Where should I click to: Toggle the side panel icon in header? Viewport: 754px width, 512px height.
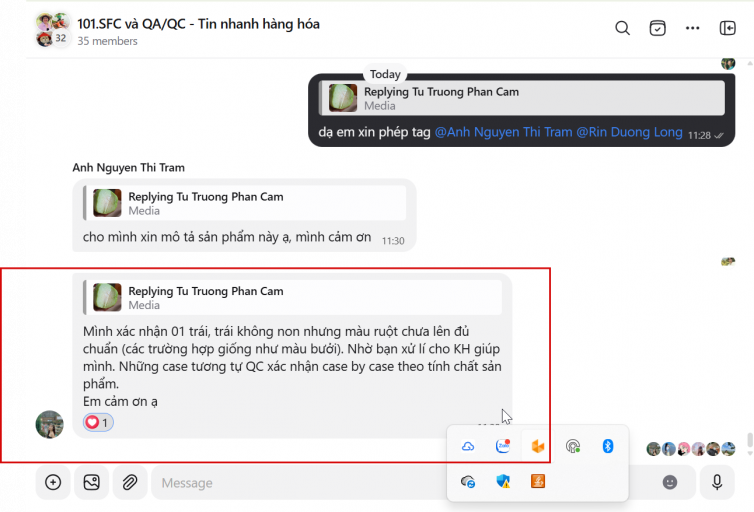coord(727,28)
